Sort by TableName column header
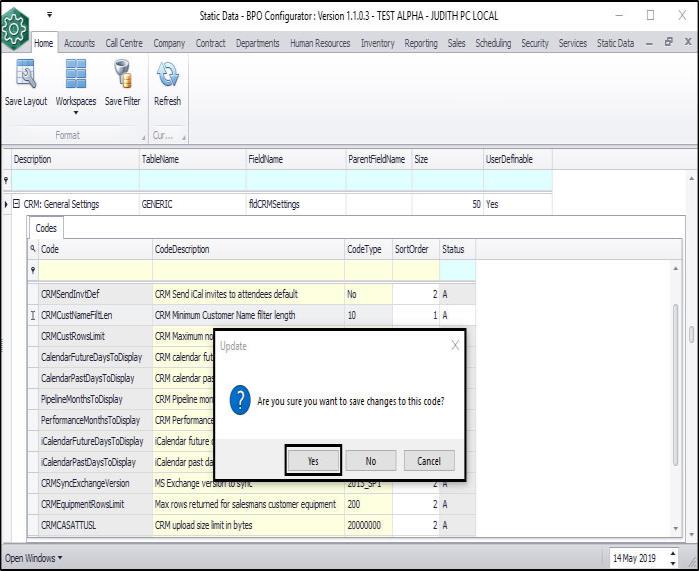Screen dimensions: 699x571 [x=193, y=159]
